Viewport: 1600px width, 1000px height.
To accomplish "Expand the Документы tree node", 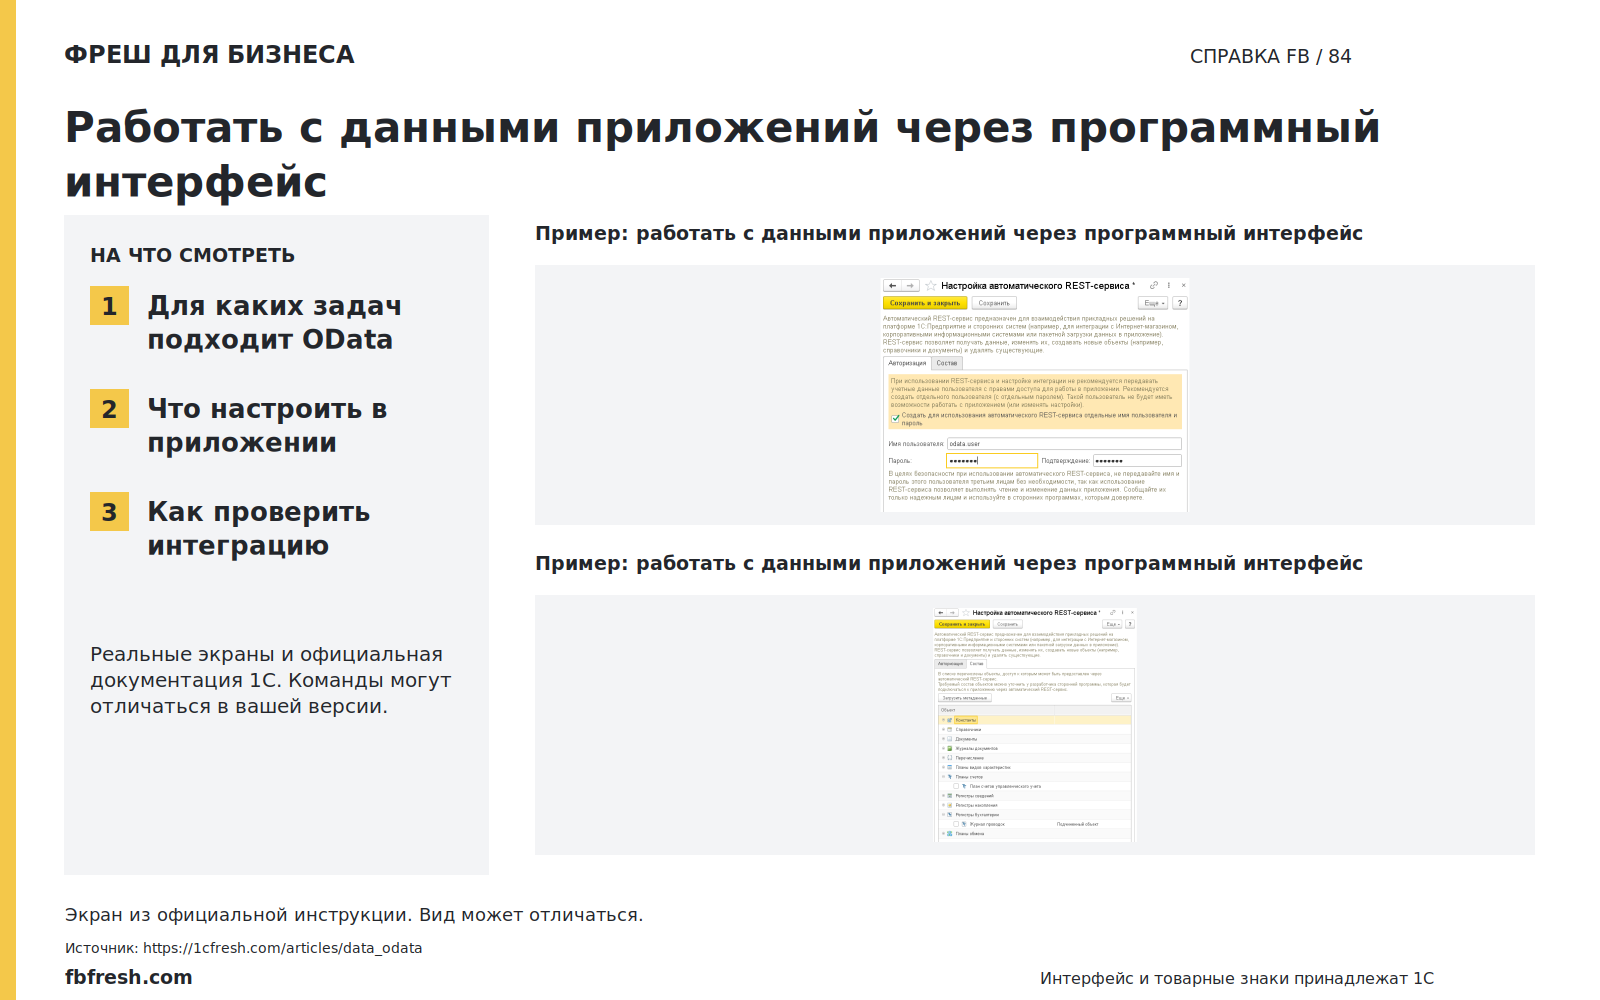I will (x=943, y=739).
